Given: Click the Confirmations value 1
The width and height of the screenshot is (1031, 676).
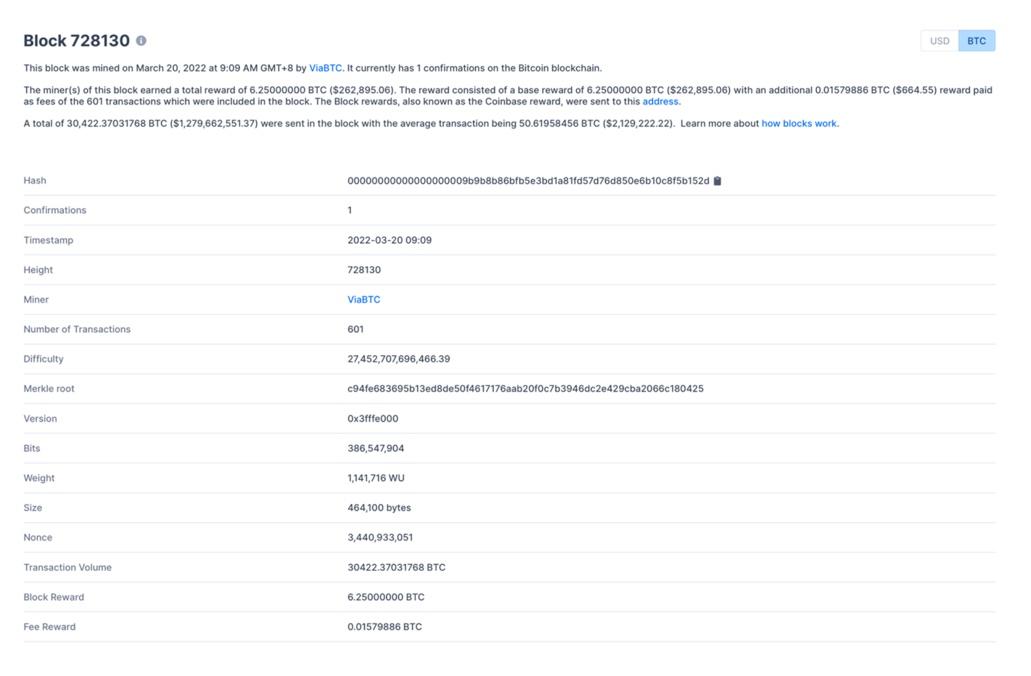Looking at the screenshot, I should coord(350,210).
